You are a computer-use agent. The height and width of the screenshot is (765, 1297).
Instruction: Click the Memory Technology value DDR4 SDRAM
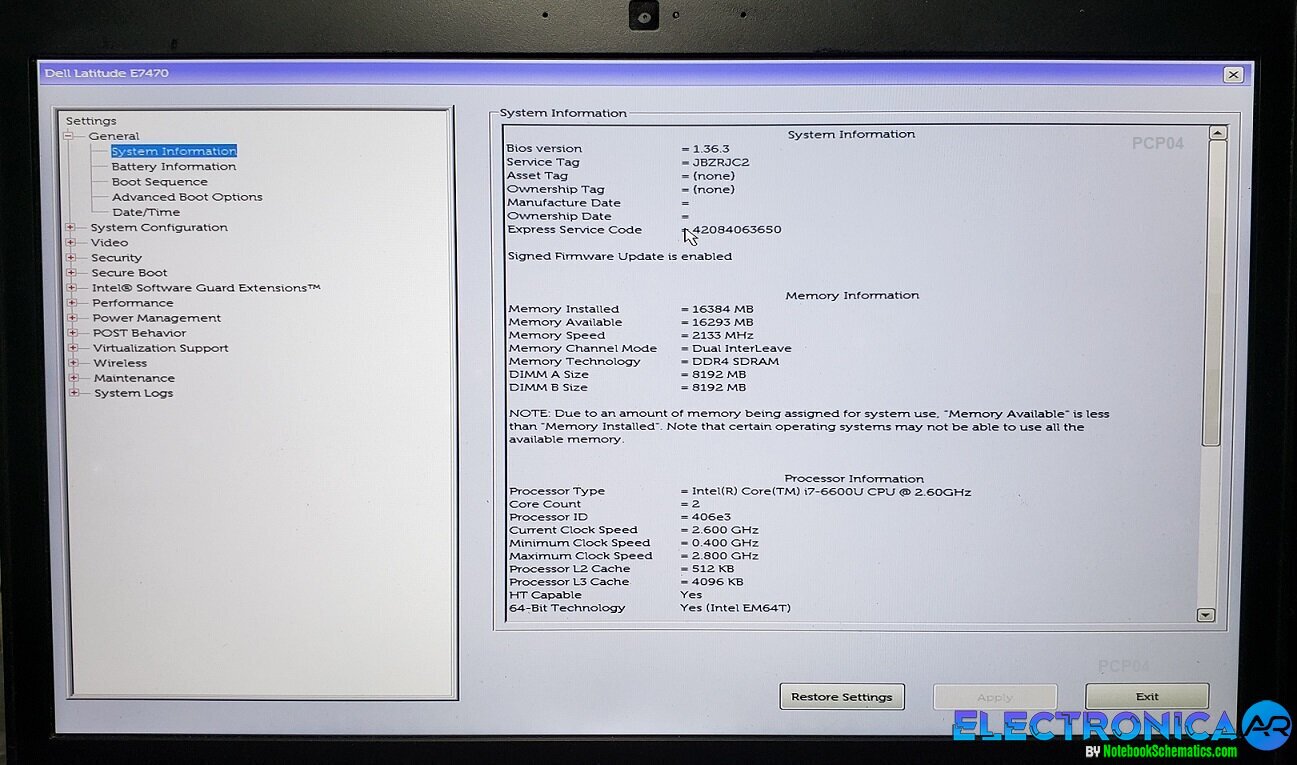pyautogui.click(x=735, y=361)
